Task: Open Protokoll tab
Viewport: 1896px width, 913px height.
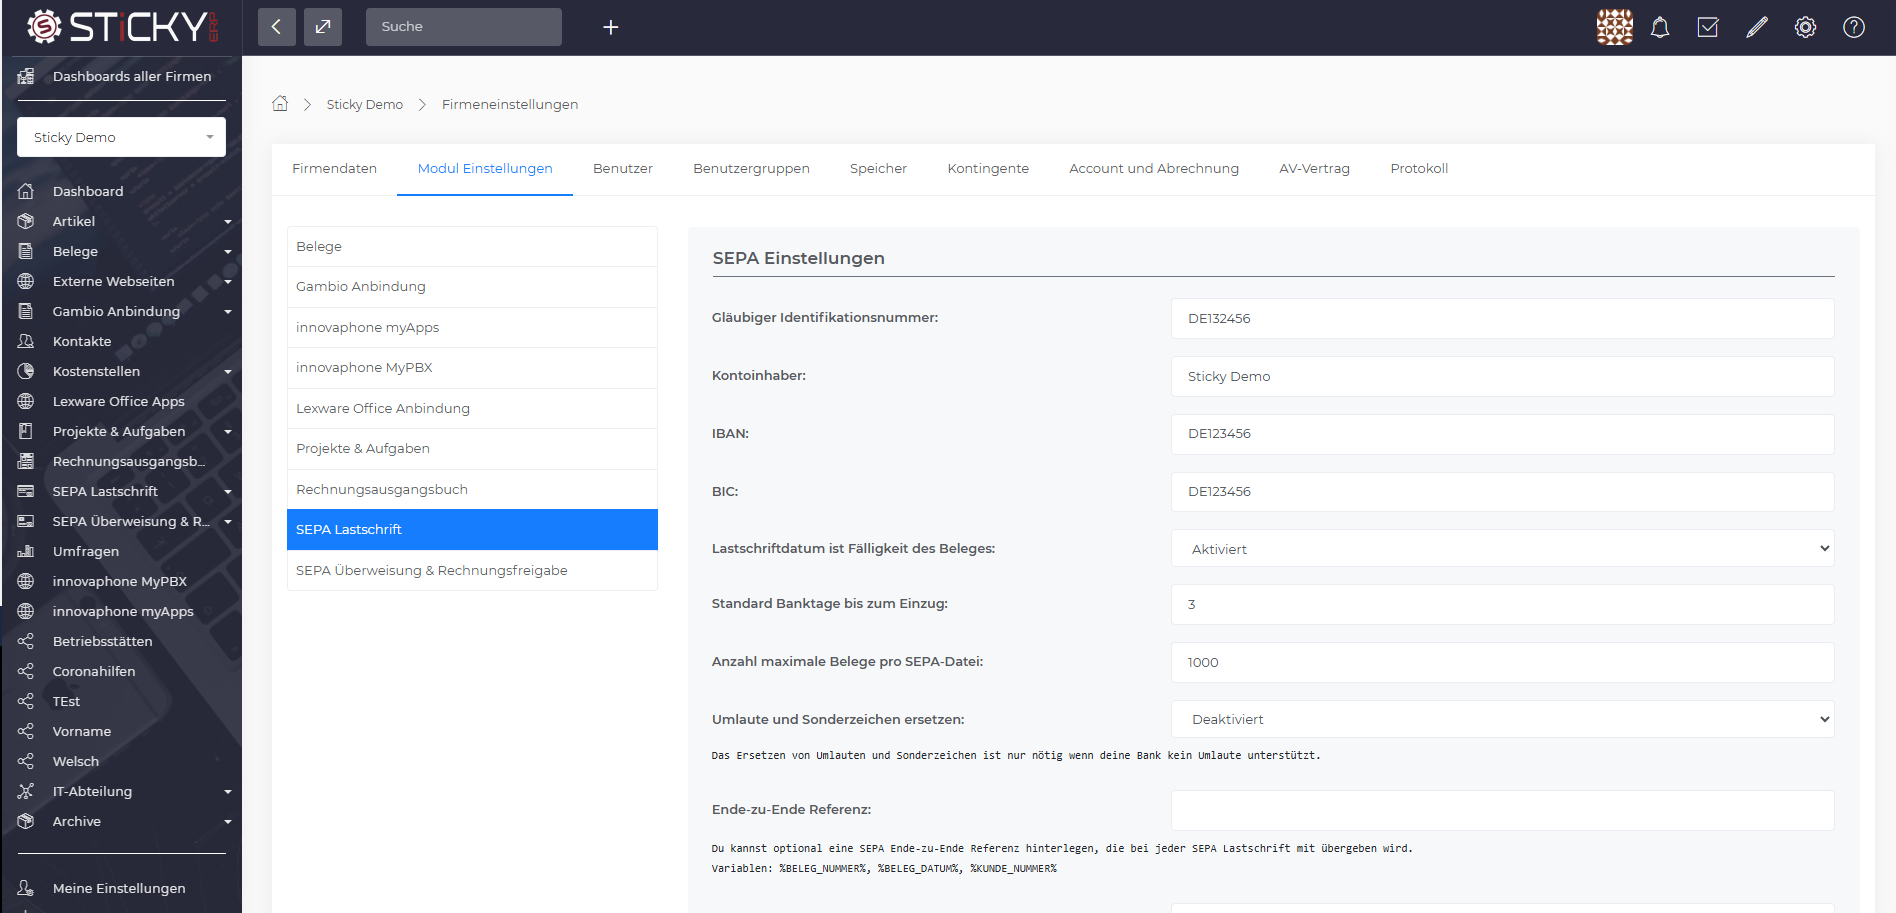Action: [1419, 168]
